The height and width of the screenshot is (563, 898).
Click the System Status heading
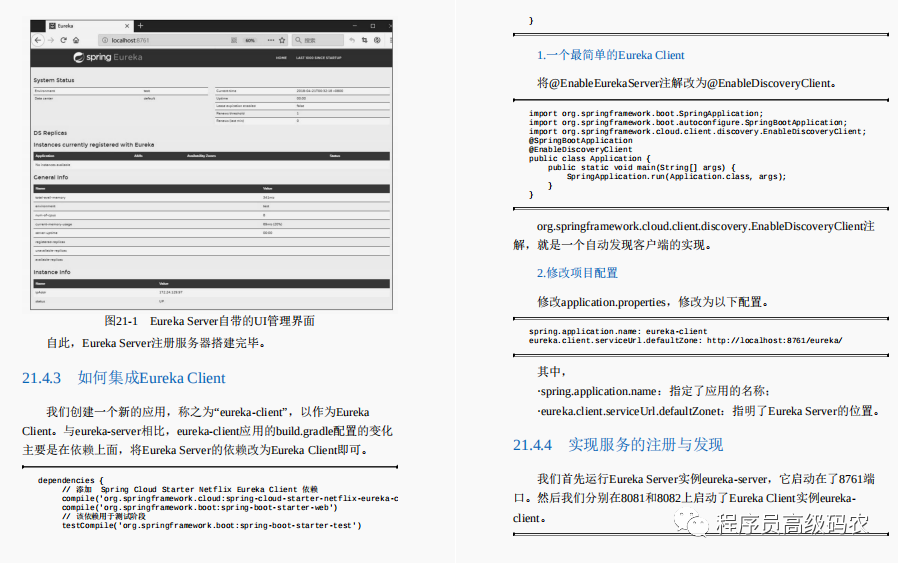(54, 80)
